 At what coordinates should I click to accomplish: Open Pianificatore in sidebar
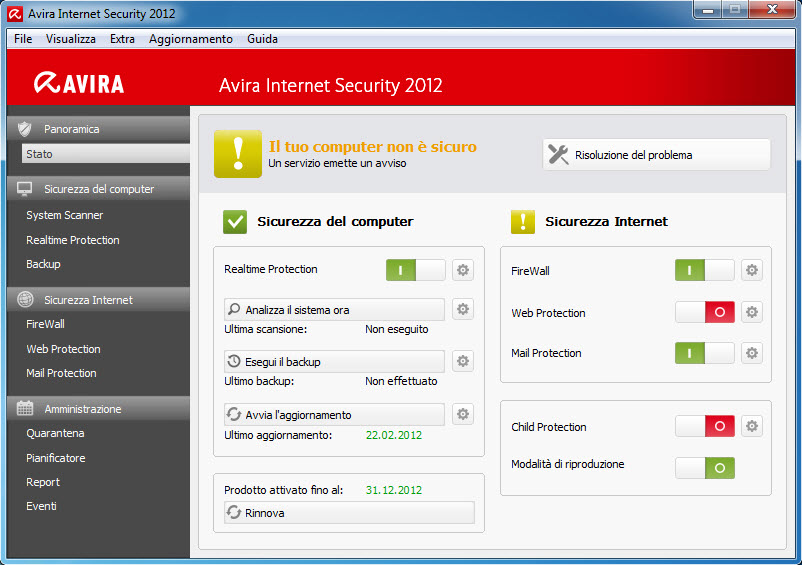coord(56,458)
